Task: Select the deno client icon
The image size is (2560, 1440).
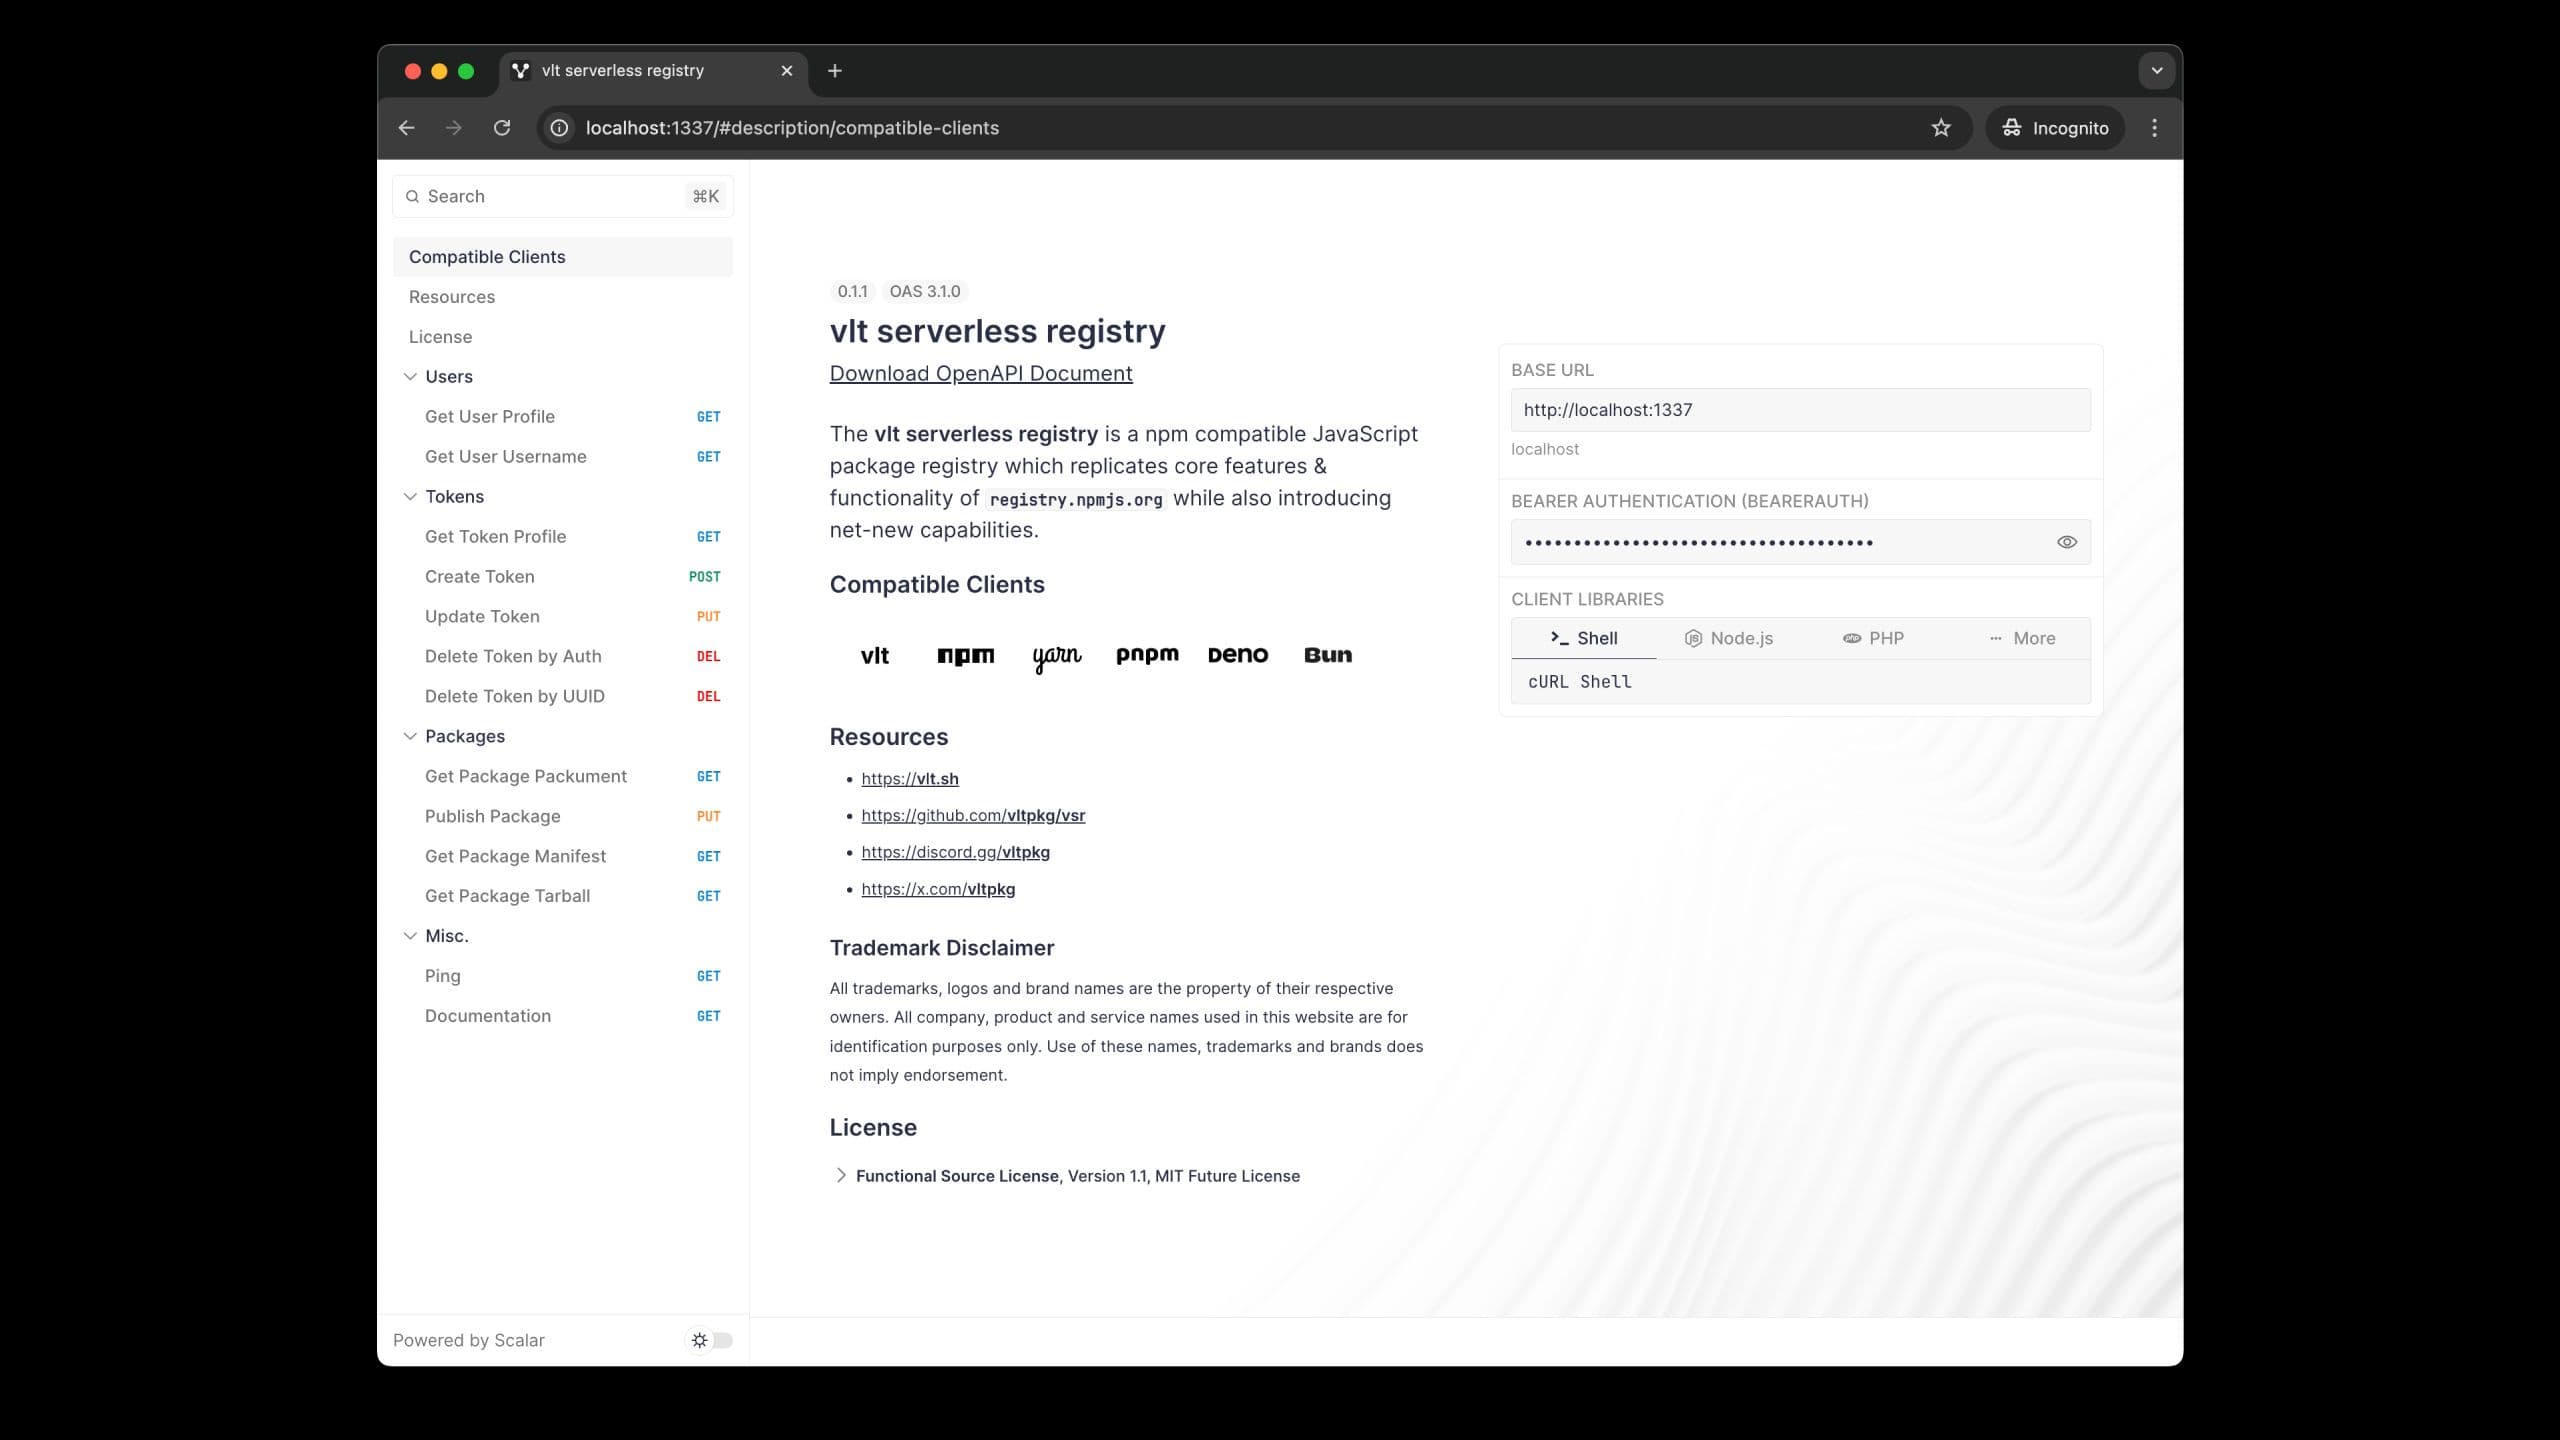Action: 1238,654
